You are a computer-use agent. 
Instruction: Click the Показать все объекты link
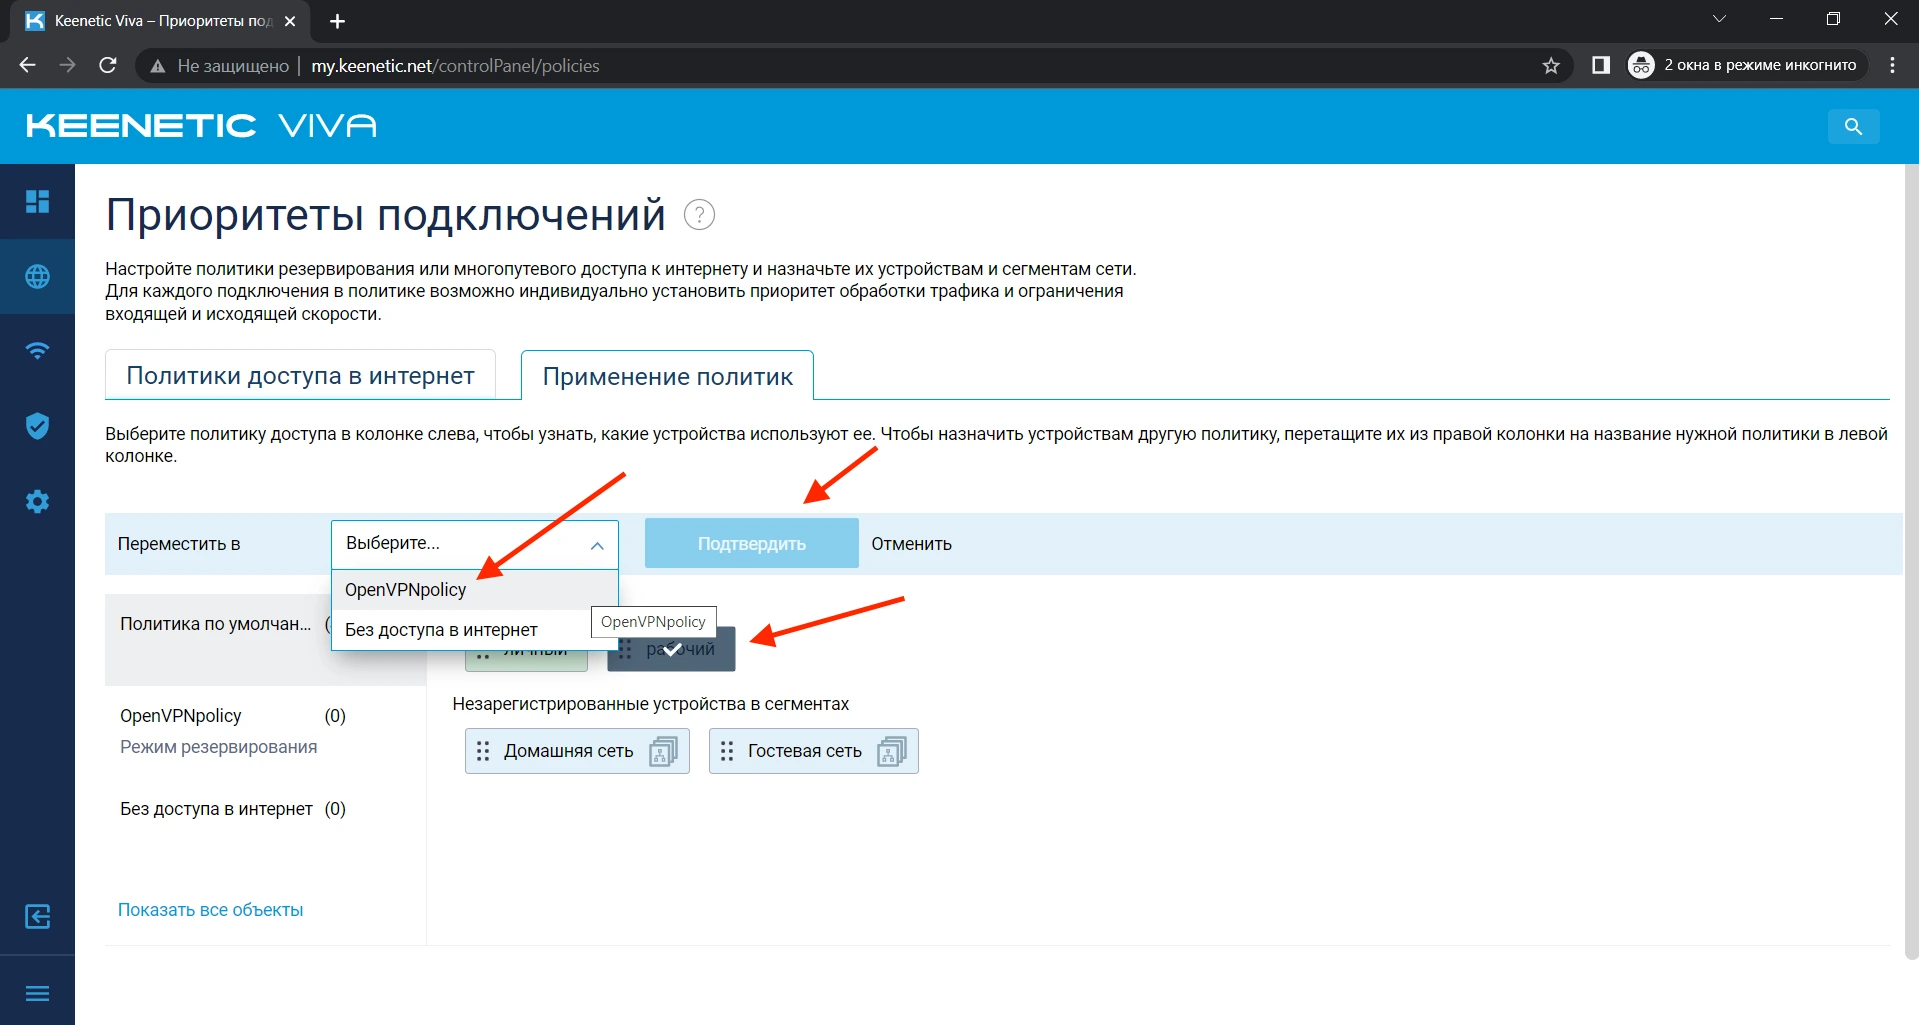click(x=210, y=909)
